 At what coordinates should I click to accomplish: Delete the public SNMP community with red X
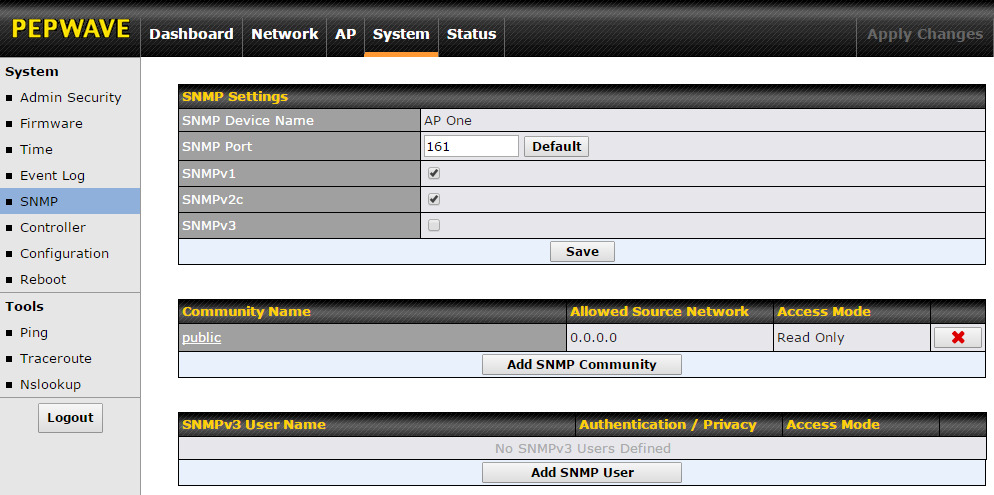957,338
